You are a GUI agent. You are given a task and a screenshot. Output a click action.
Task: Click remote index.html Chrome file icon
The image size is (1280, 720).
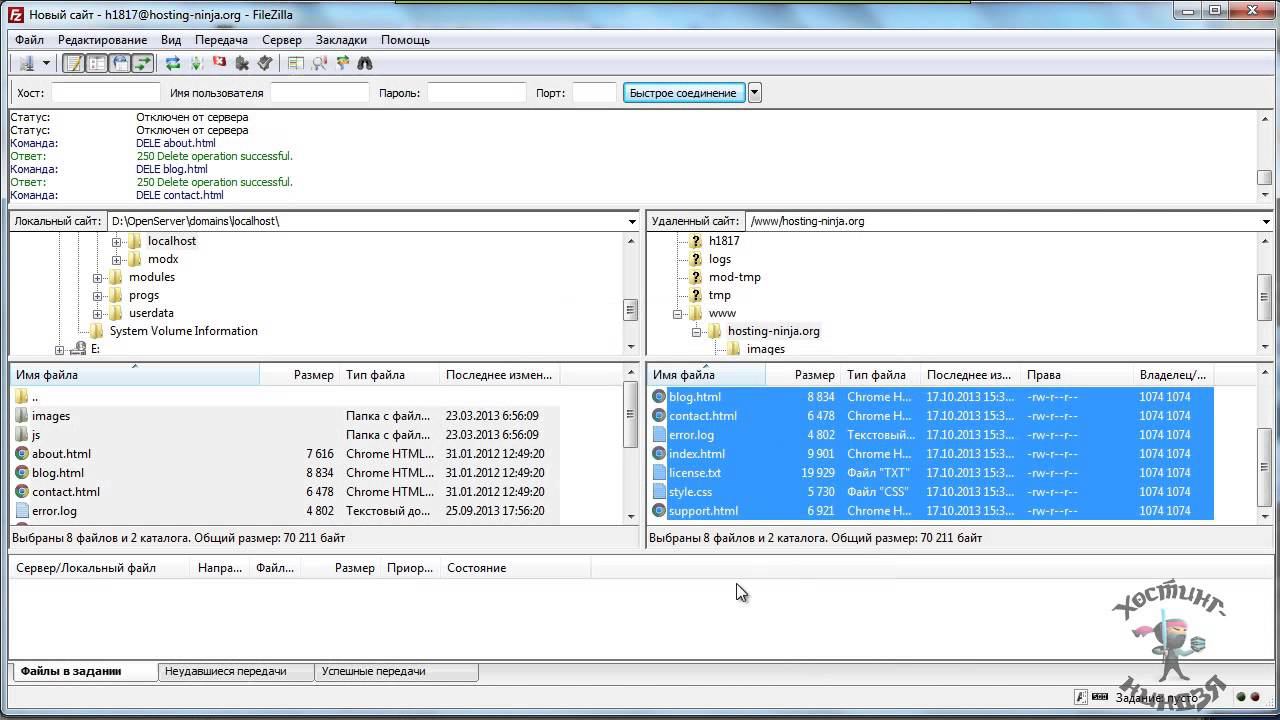point(659,454)
